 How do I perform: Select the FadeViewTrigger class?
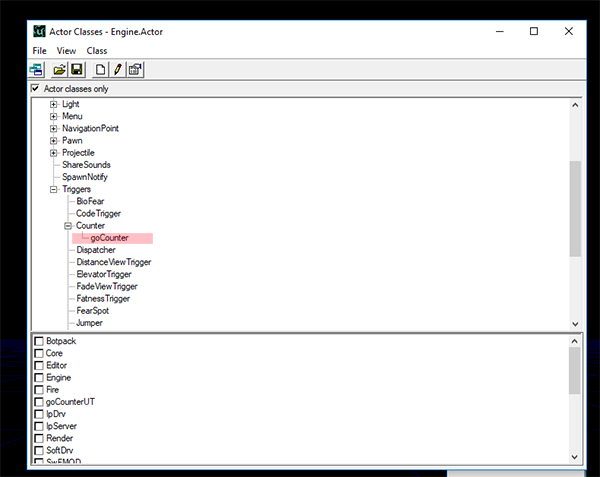107,287
